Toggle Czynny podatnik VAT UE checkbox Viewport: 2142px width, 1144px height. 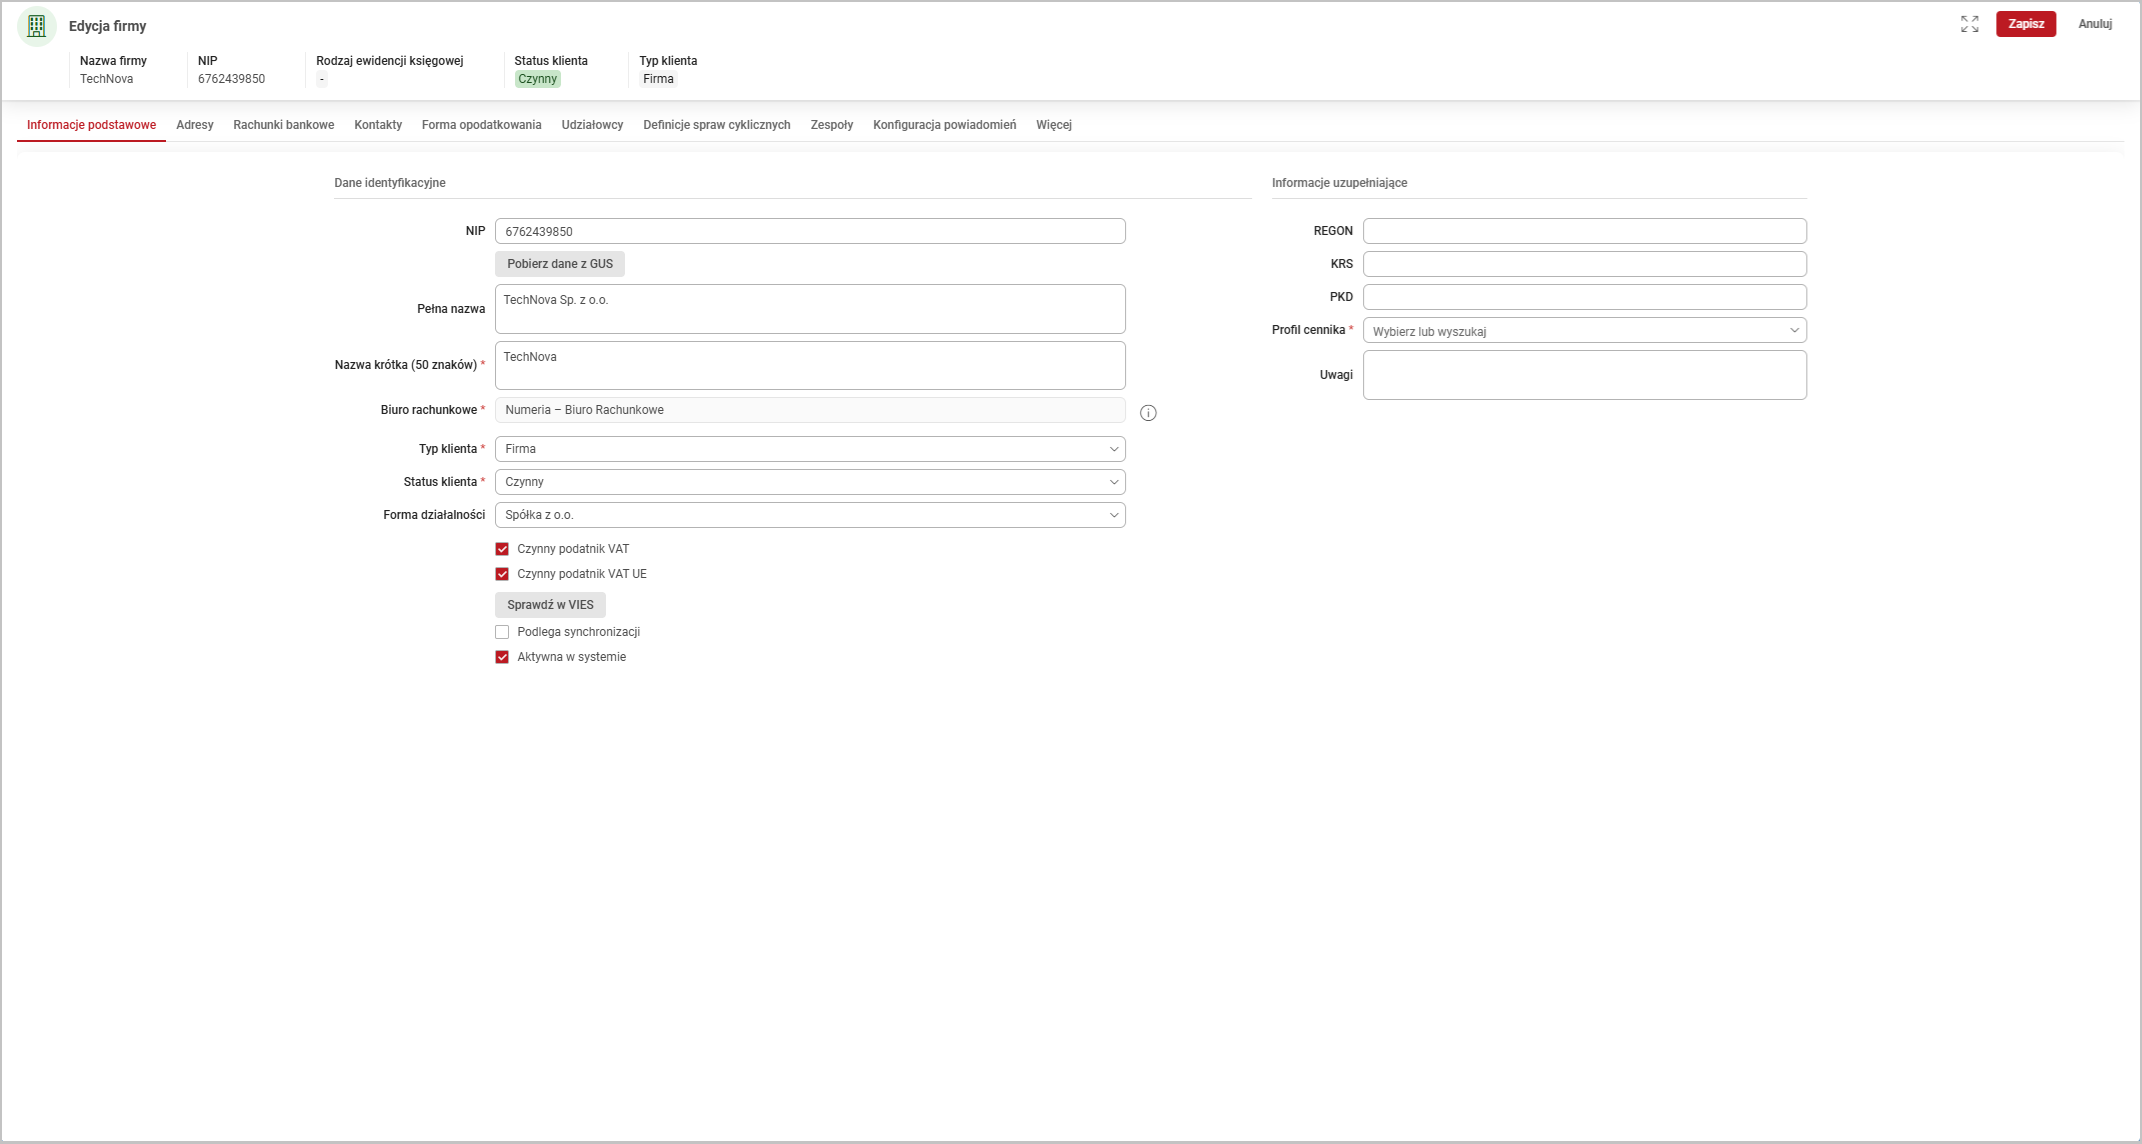502,574
